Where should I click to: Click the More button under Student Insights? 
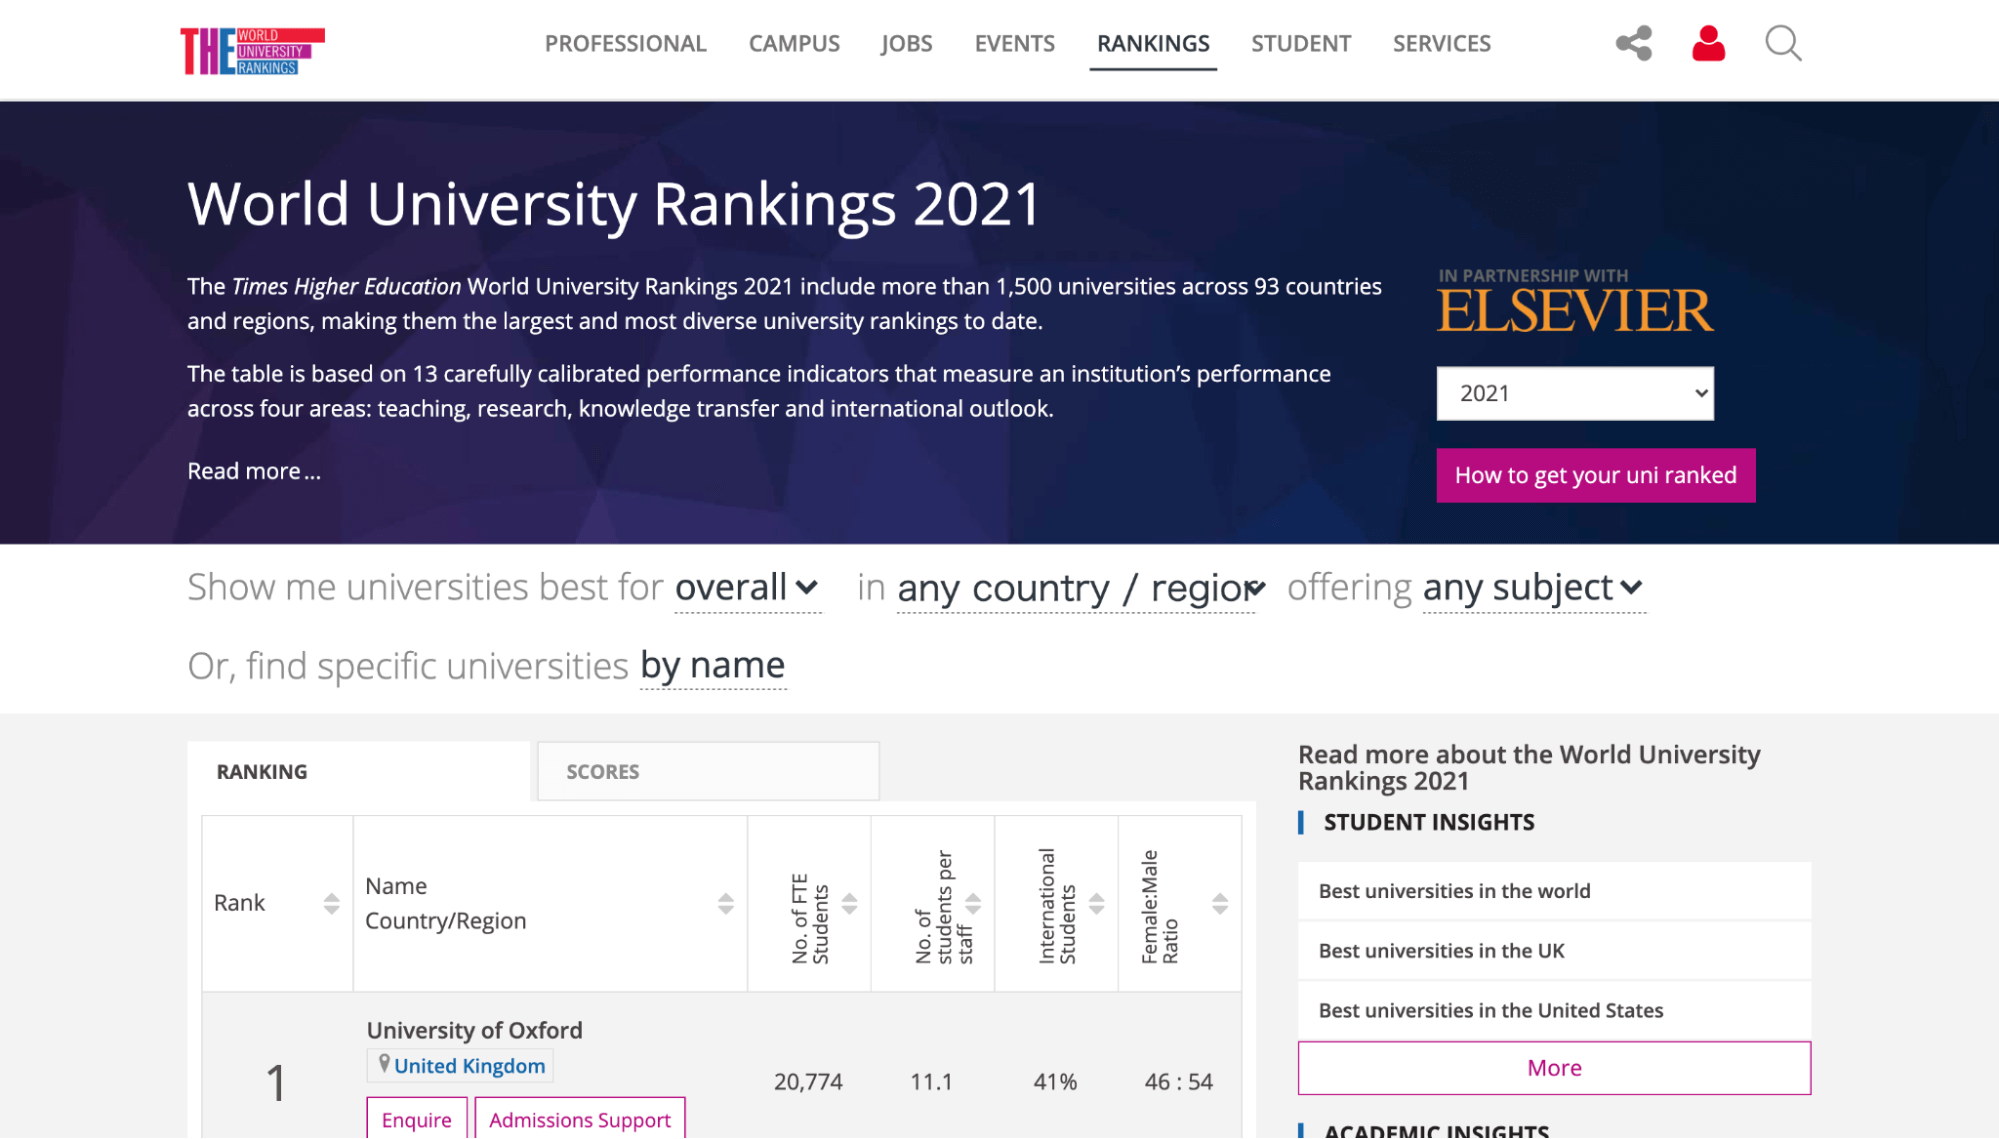1554,1068
